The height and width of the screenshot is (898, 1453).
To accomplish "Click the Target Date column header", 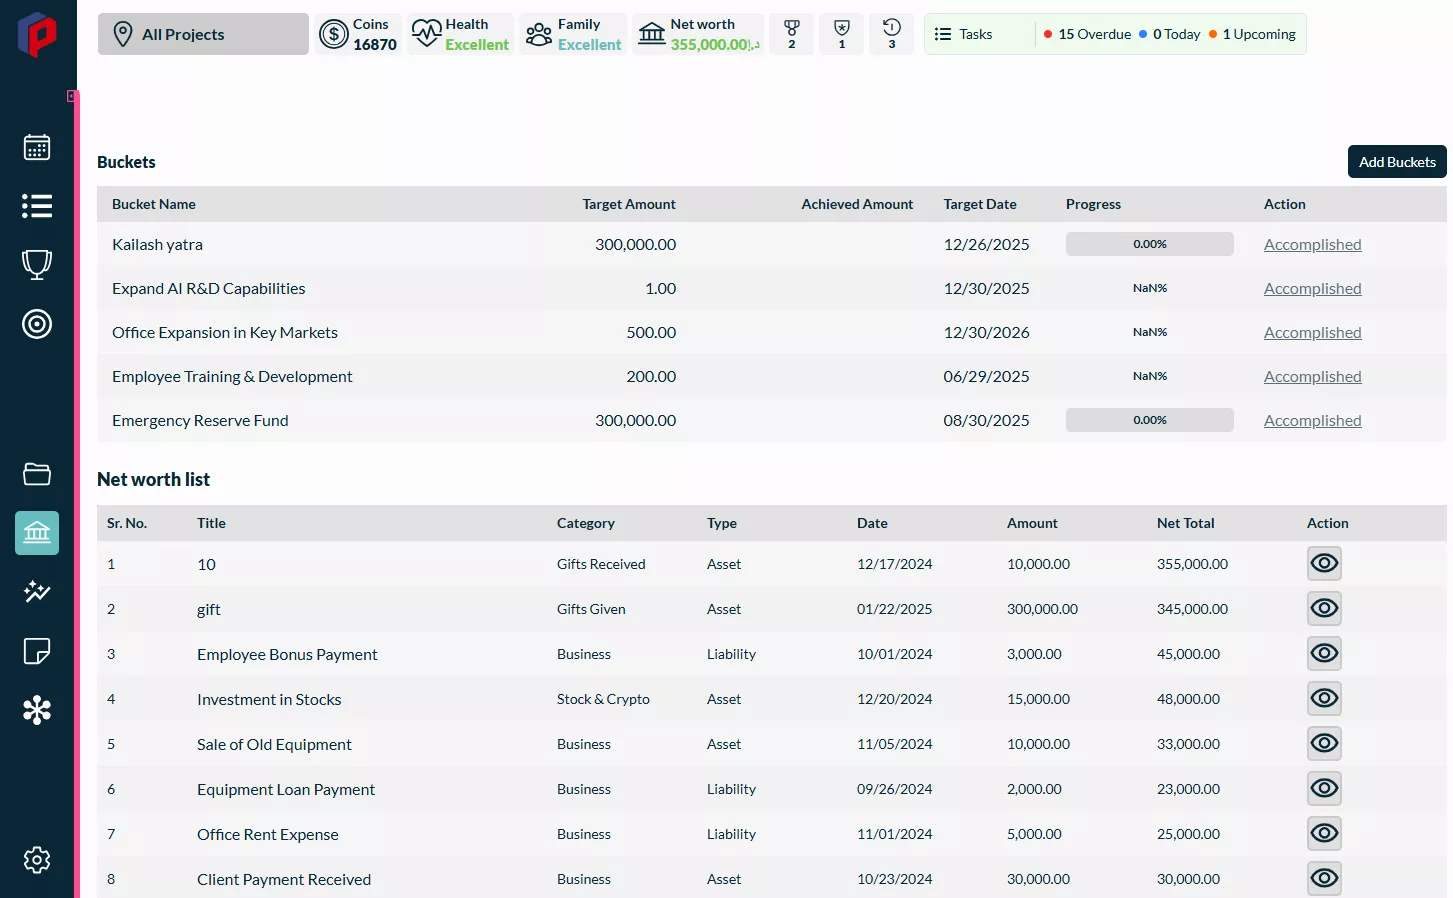I will (x=980, y=204).
